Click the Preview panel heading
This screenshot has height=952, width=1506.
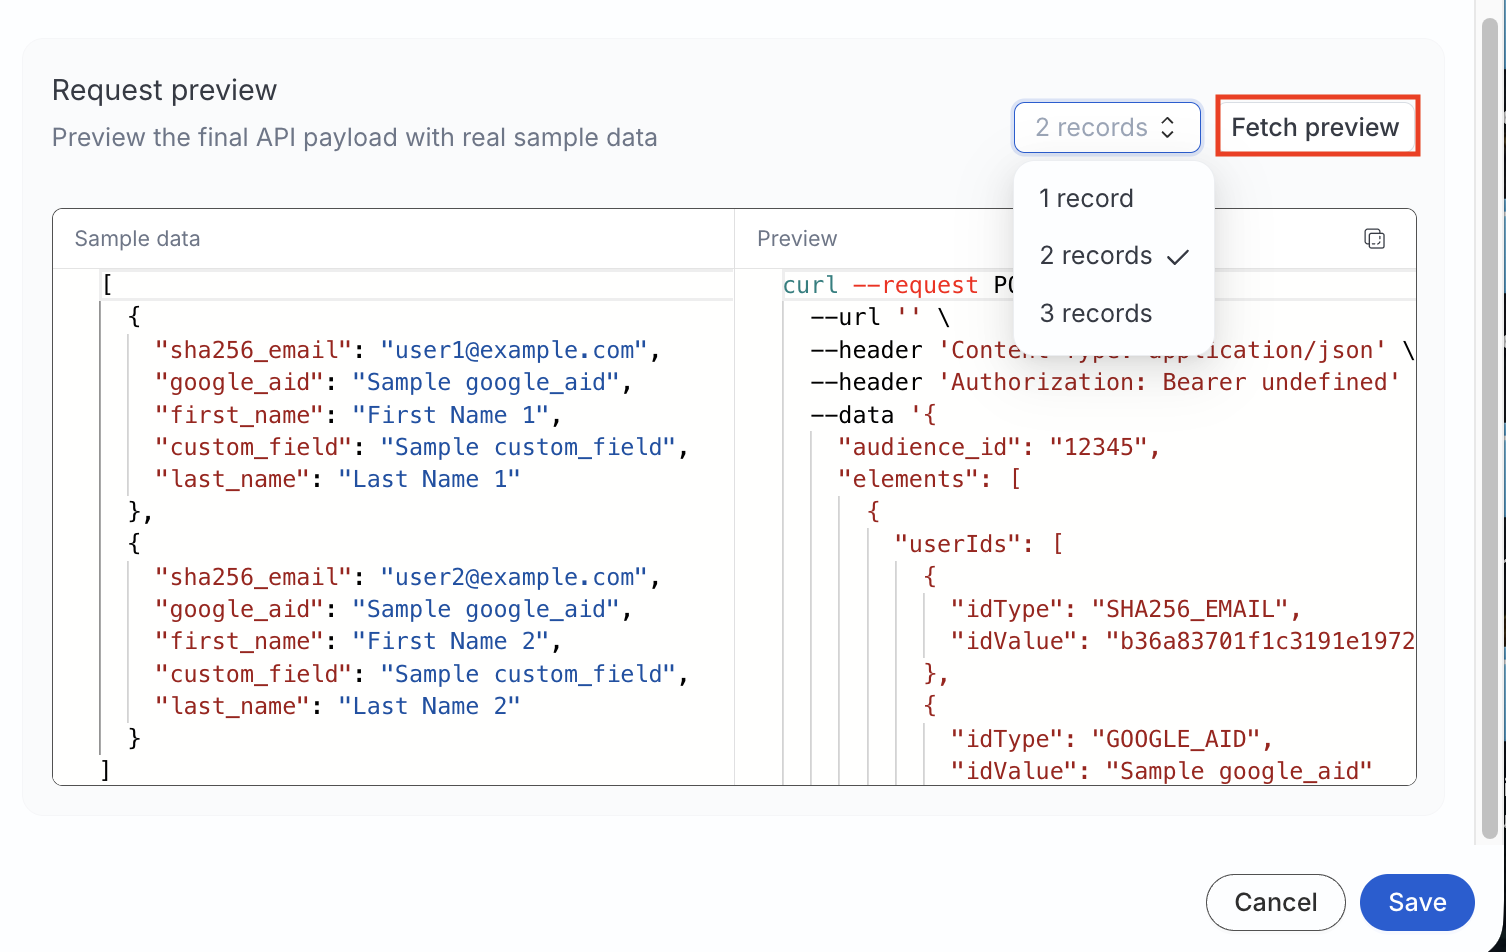(797, 239)
